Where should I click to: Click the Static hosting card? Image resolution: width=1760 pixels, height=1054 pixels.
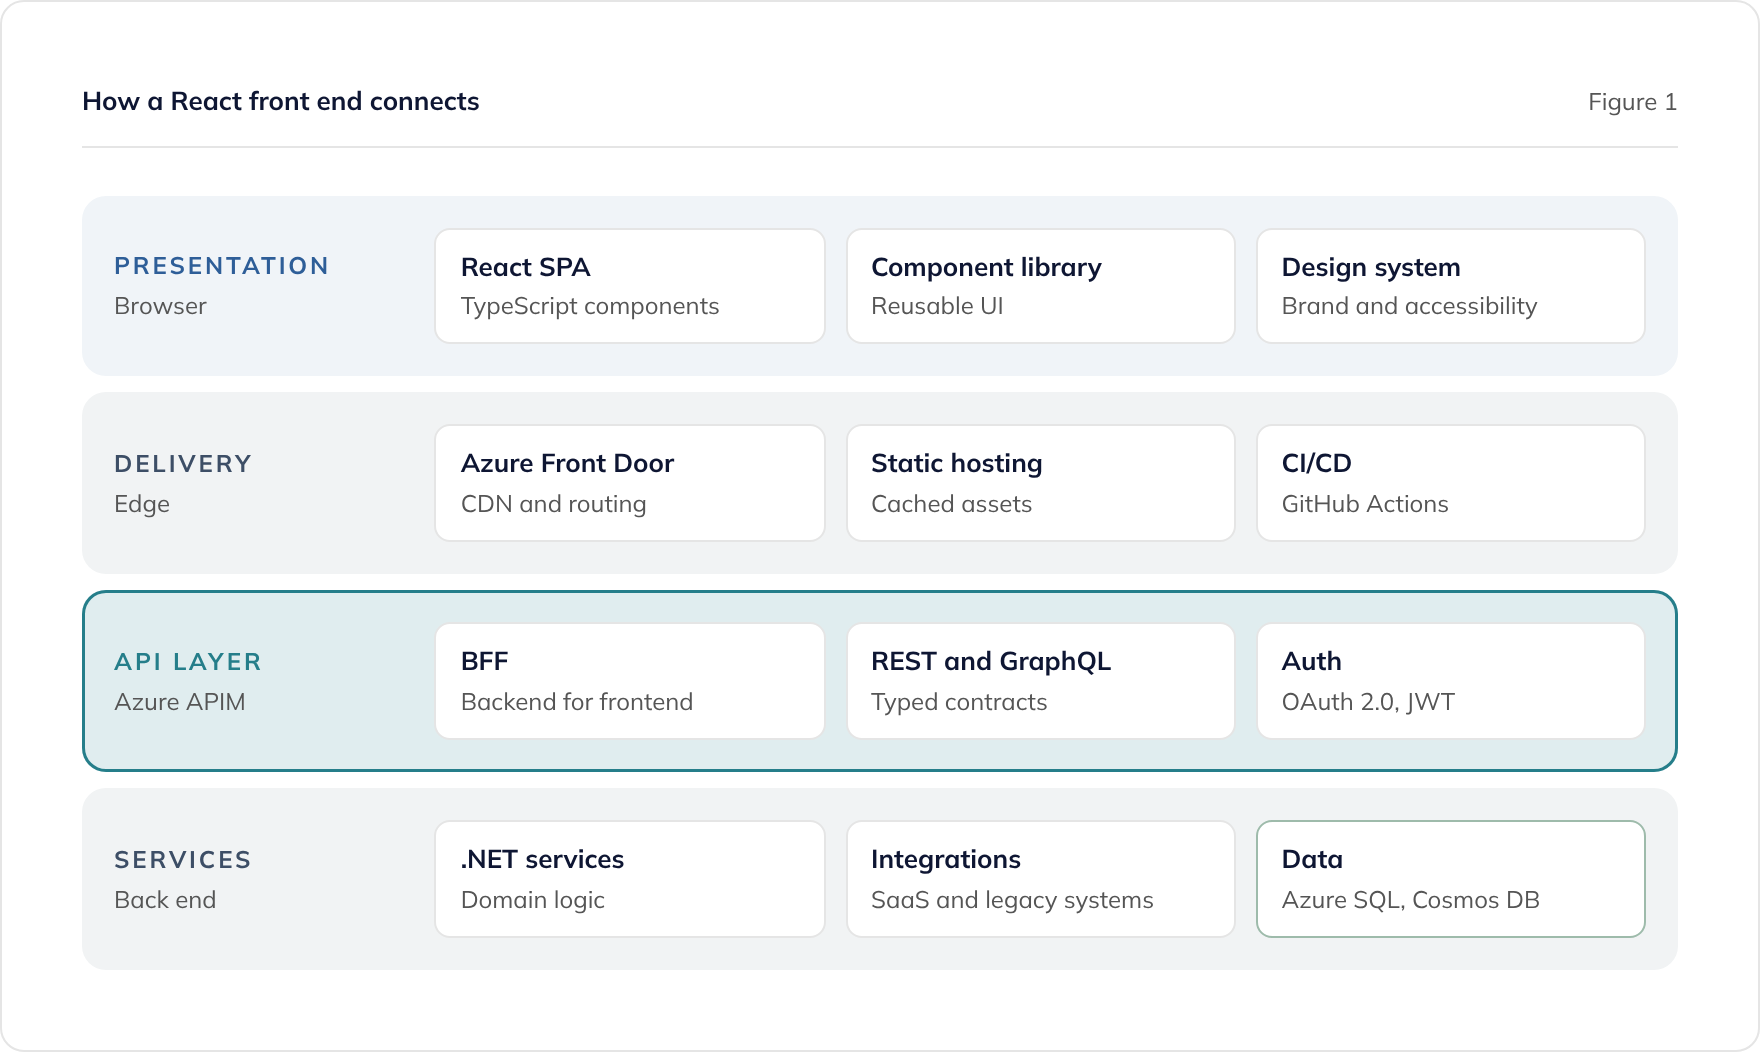[1041, 483]
